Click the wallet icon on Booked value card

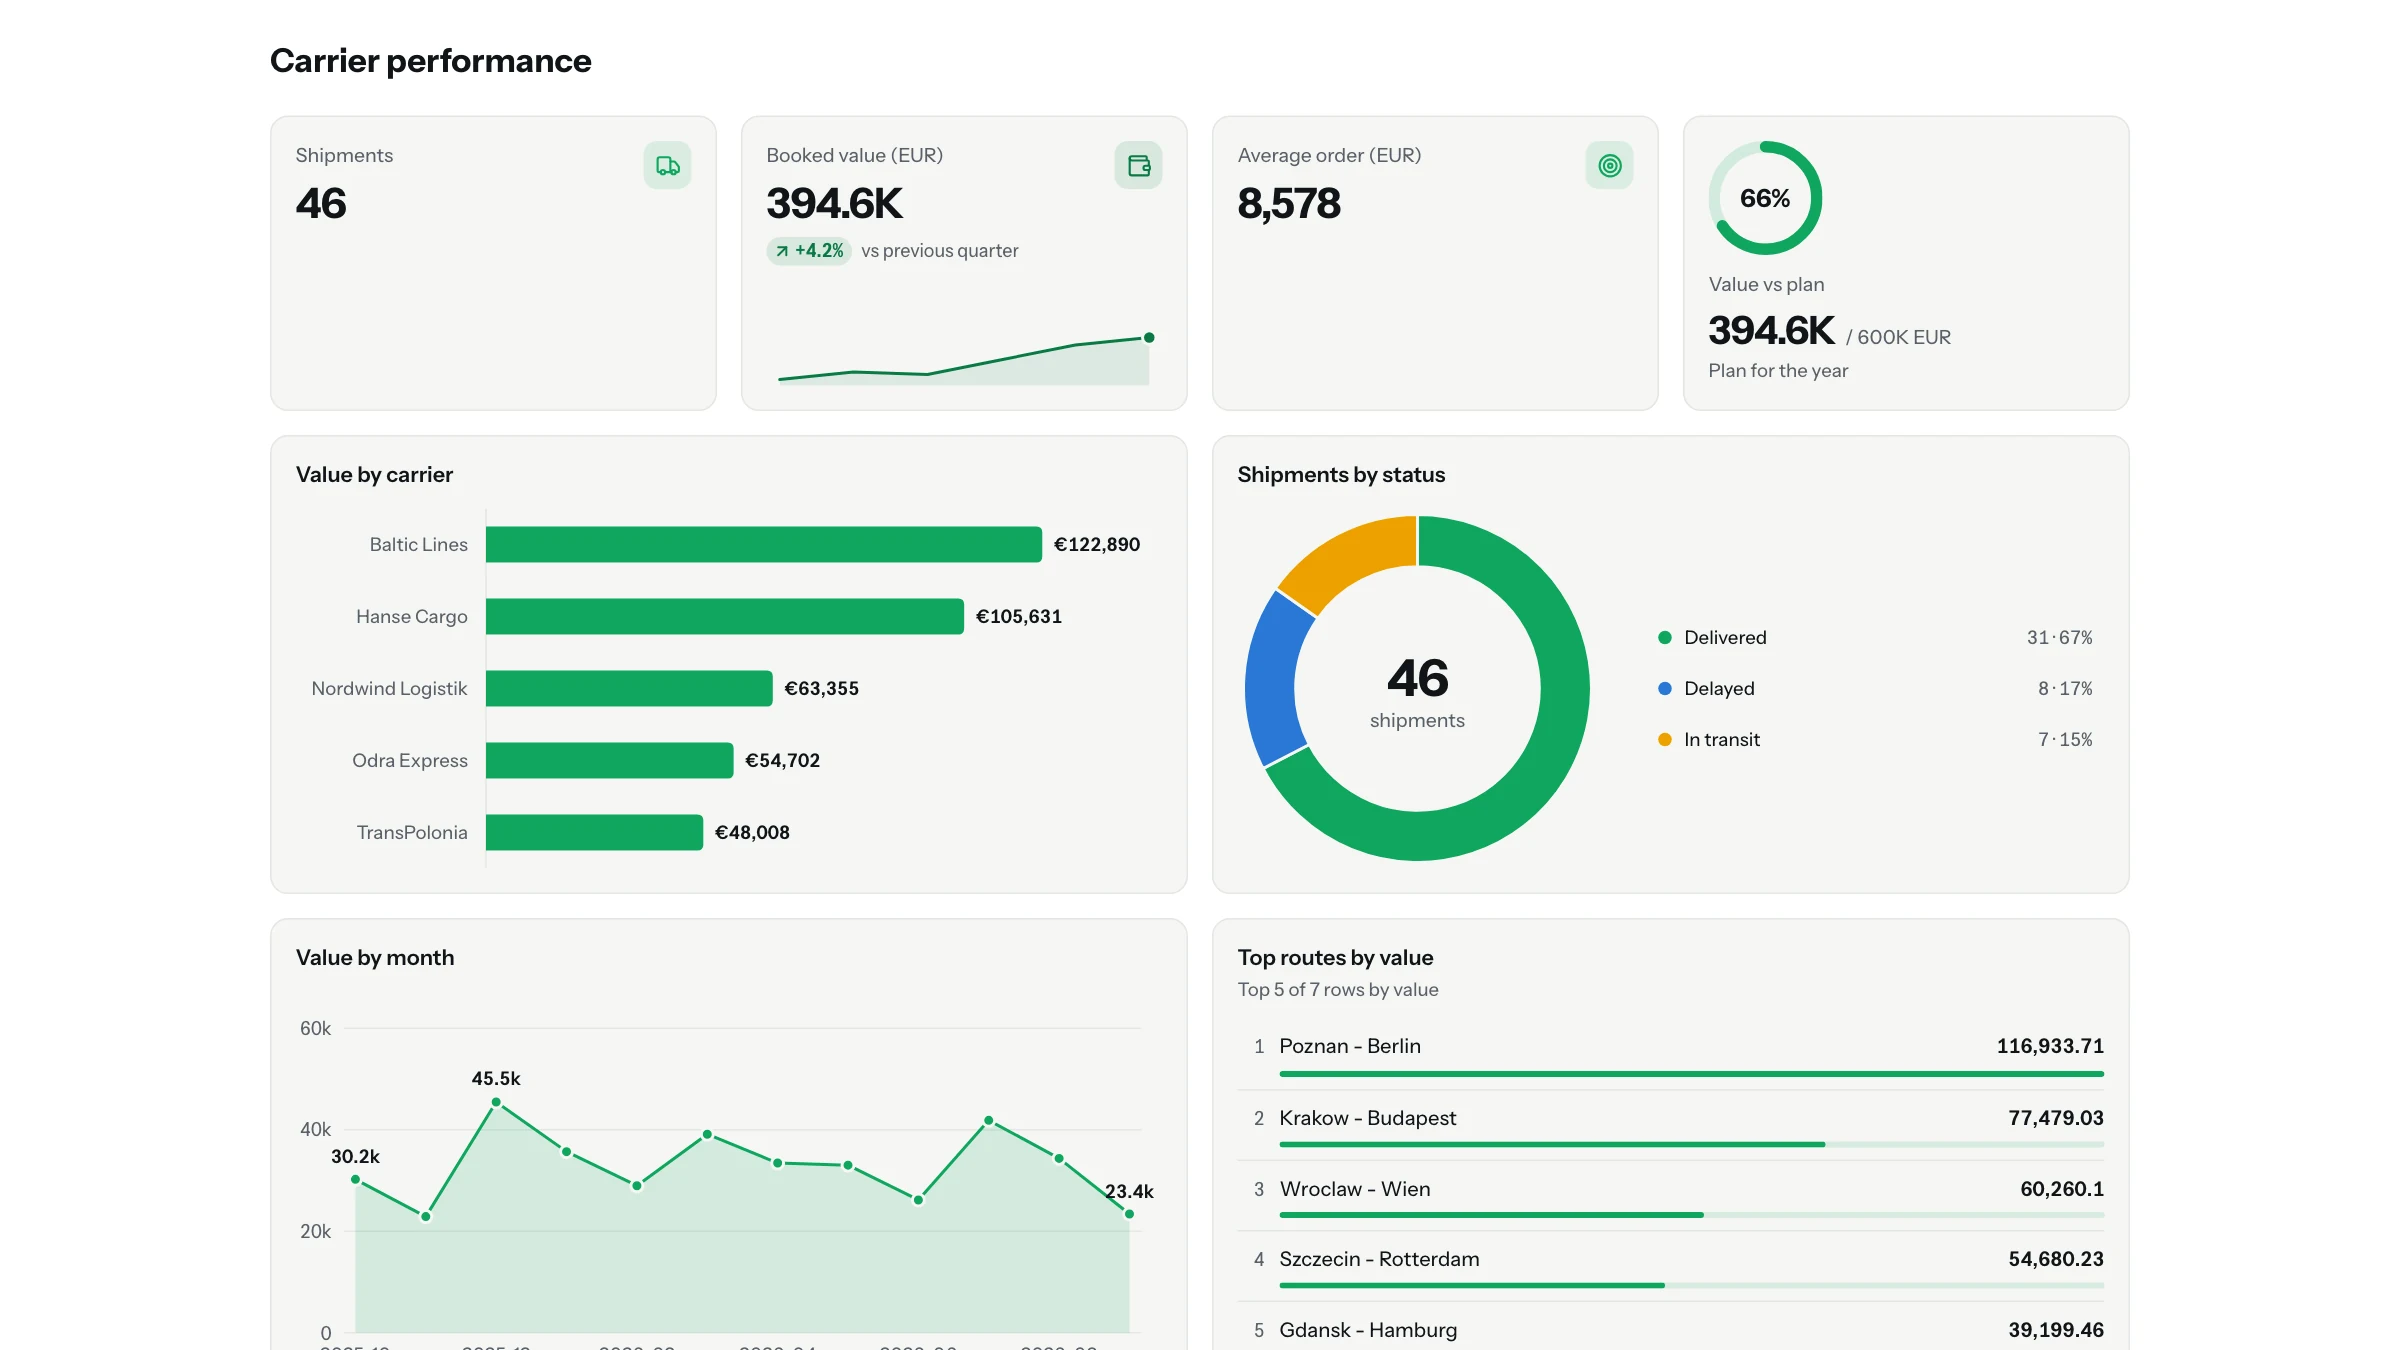click(x=1138, y=166)
